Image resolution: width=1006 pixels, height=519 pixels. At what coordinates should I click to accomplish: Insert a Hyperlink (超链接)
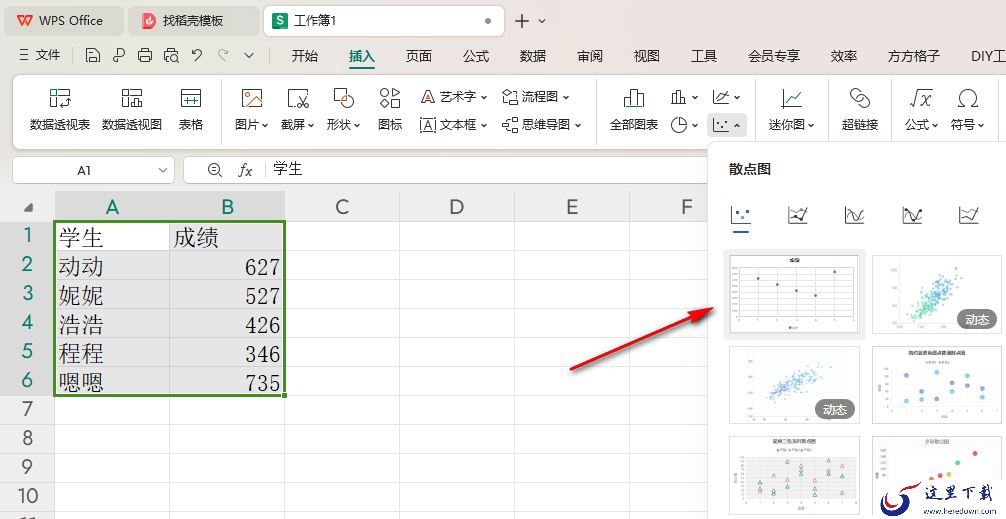point(860,110)
